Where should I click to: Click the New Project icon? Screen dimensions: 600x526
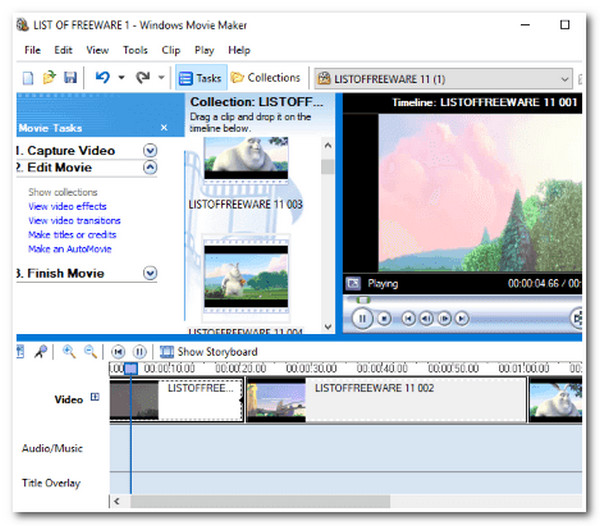tap(28, 78)
